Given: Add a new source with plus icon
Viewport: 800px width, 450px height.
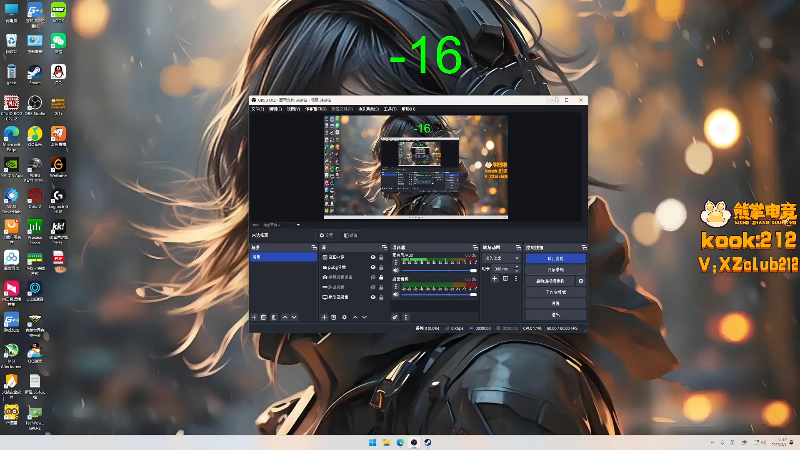Looking at the screenshot, I should (x=324, y=317).
